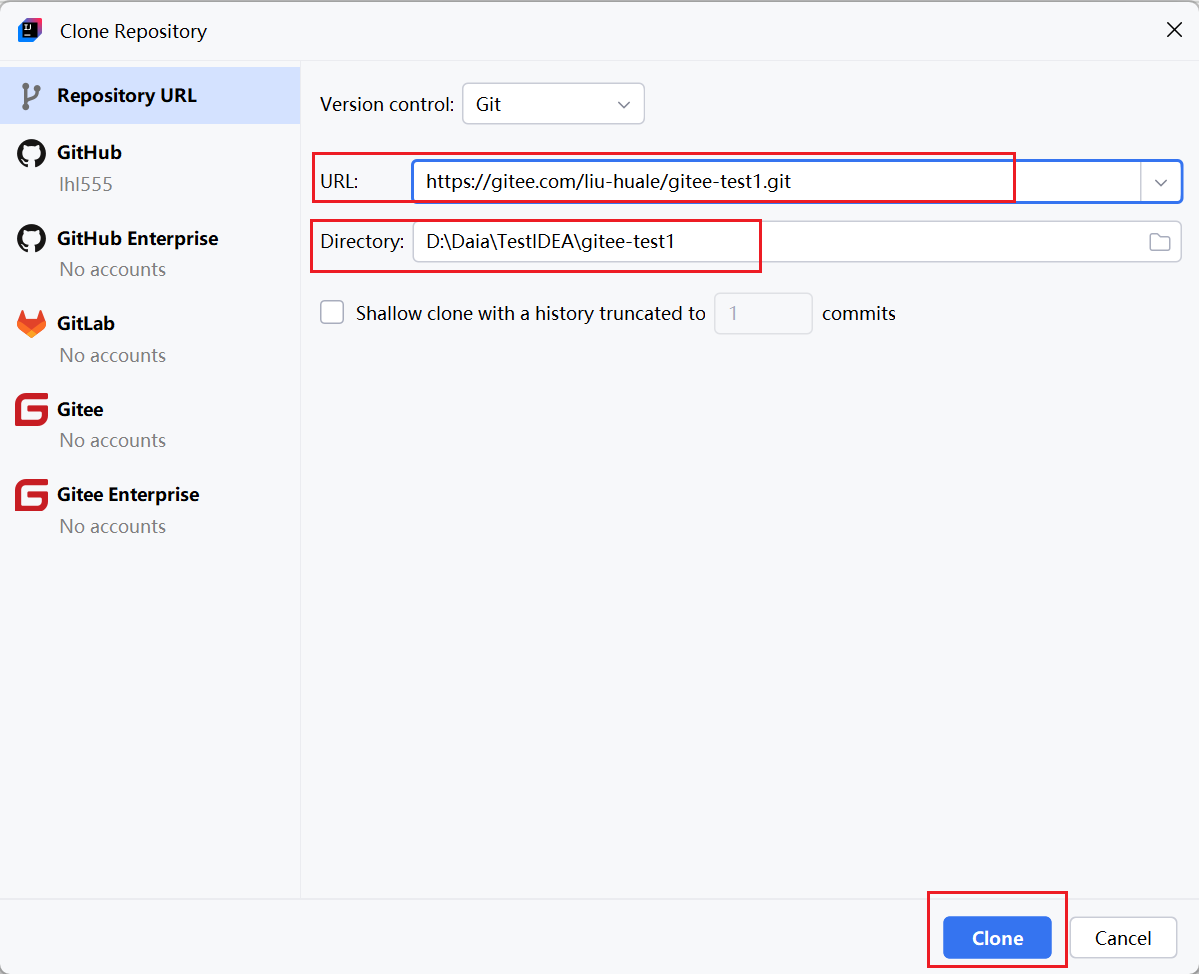Click the 'URL:' label

pyautogui.click(x=339, y=182)
